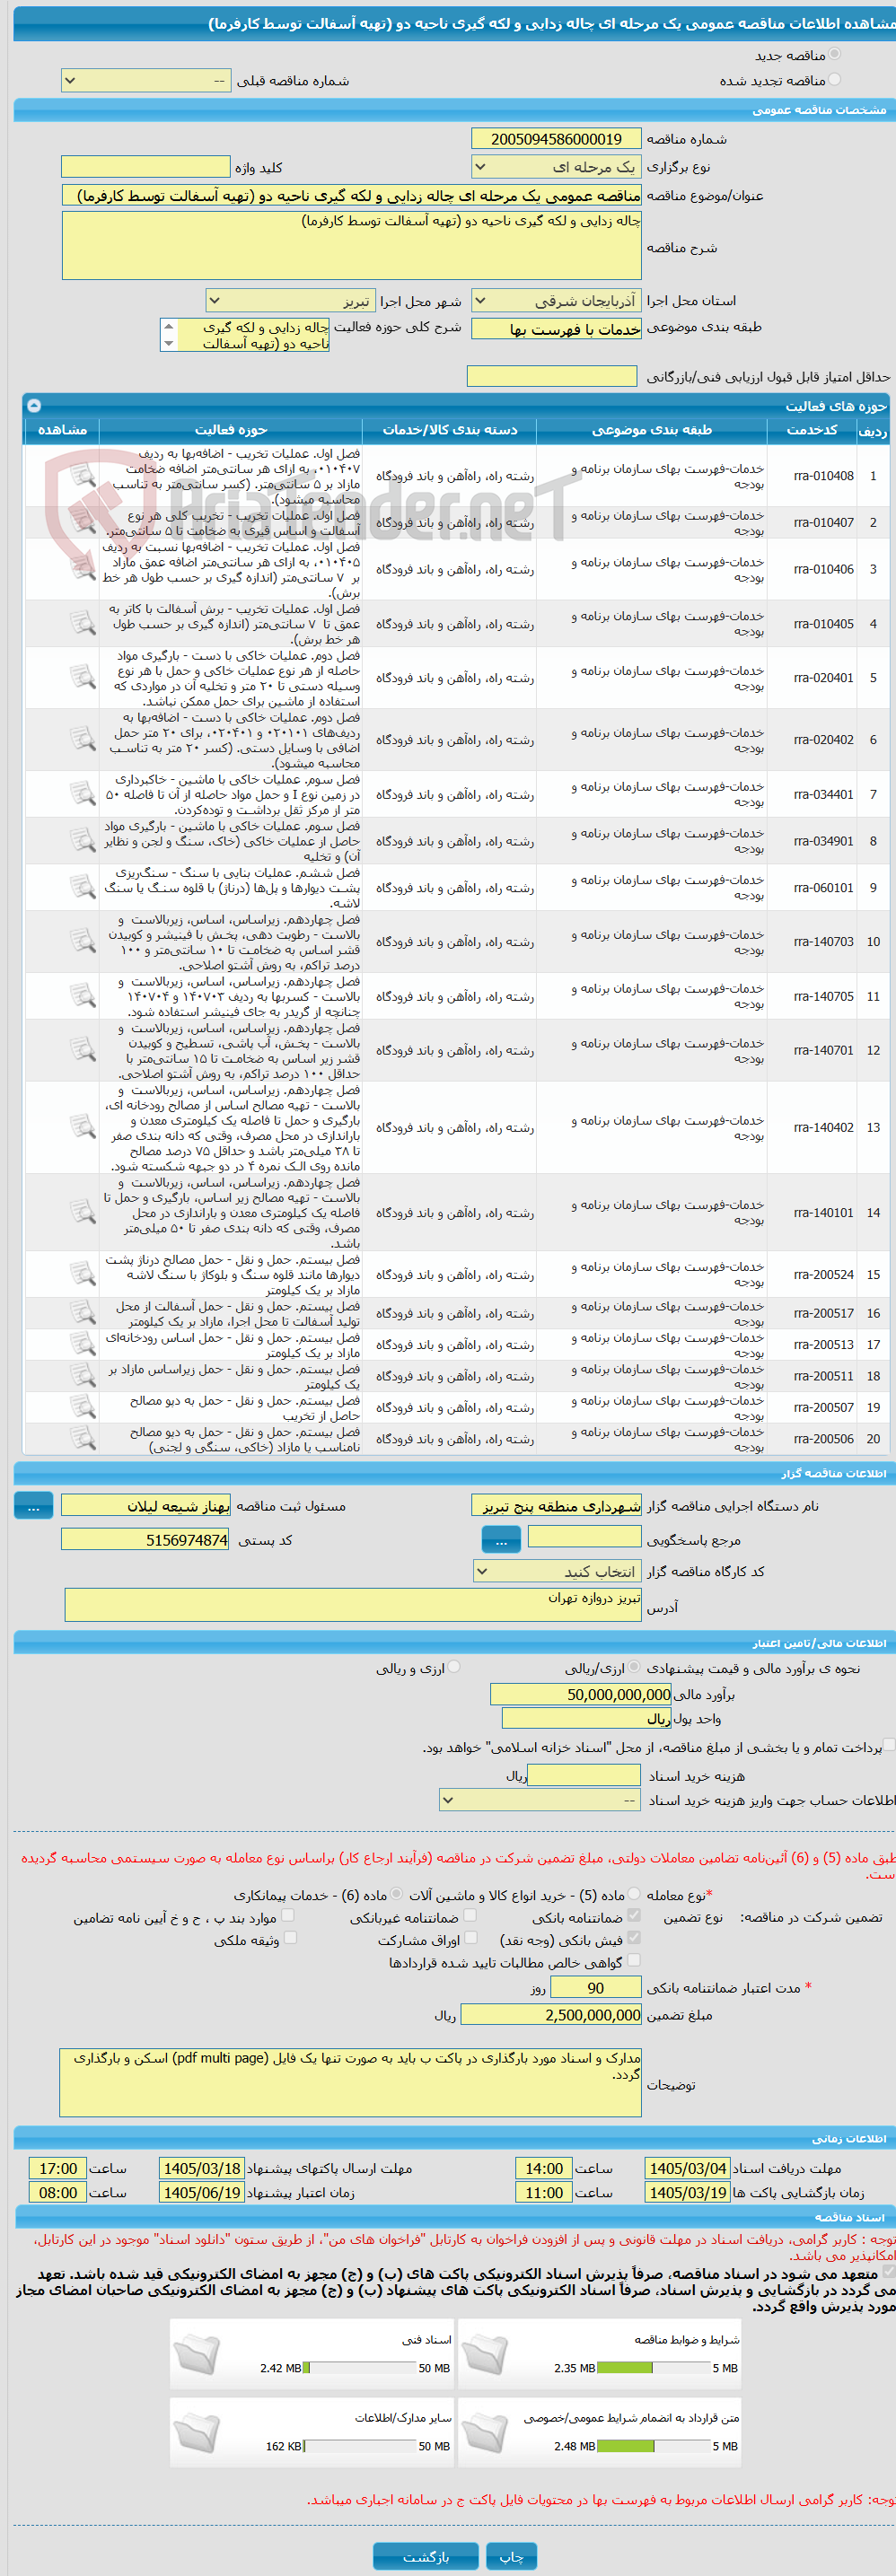Viewport: 896px width, 2576px height.
Task: Open view icon for row rra-010406
Action: tap(82, 569)
